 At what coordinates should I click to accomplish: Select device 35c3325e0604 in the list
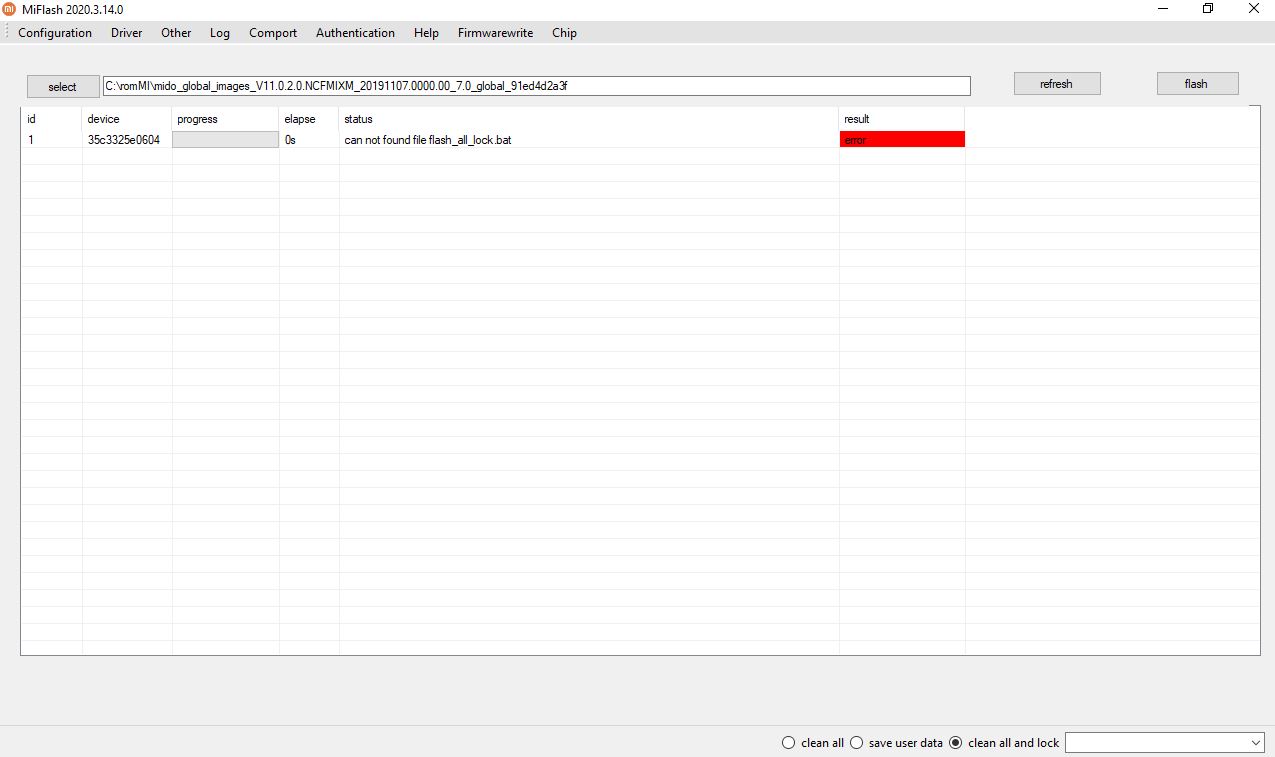click(124, 140)
